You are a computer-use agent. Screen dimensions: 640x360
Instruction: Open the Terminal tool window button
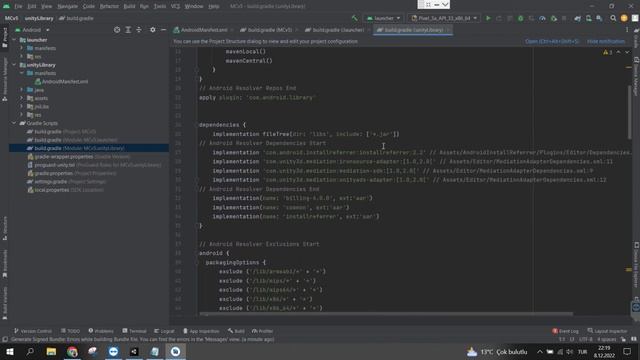point(134,331)
